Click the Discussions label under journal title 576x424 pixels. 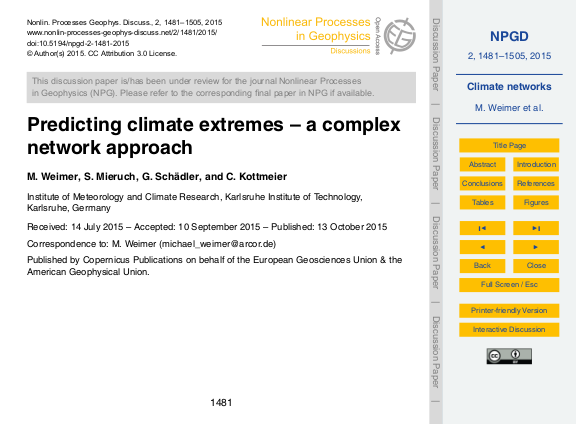pyautogui.click(x=350, y=51)
